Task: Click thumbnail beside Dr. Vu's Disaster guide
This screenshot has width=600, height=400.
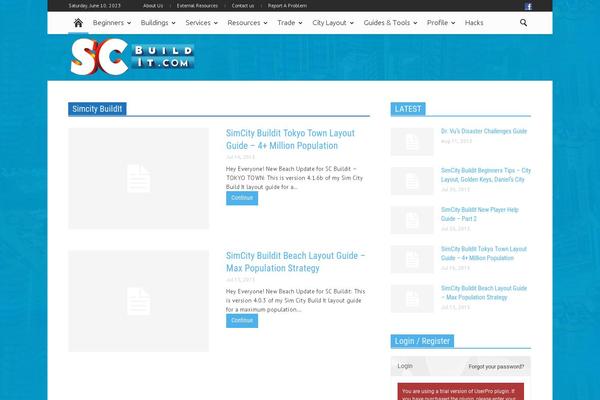Action: click(412, 142)
